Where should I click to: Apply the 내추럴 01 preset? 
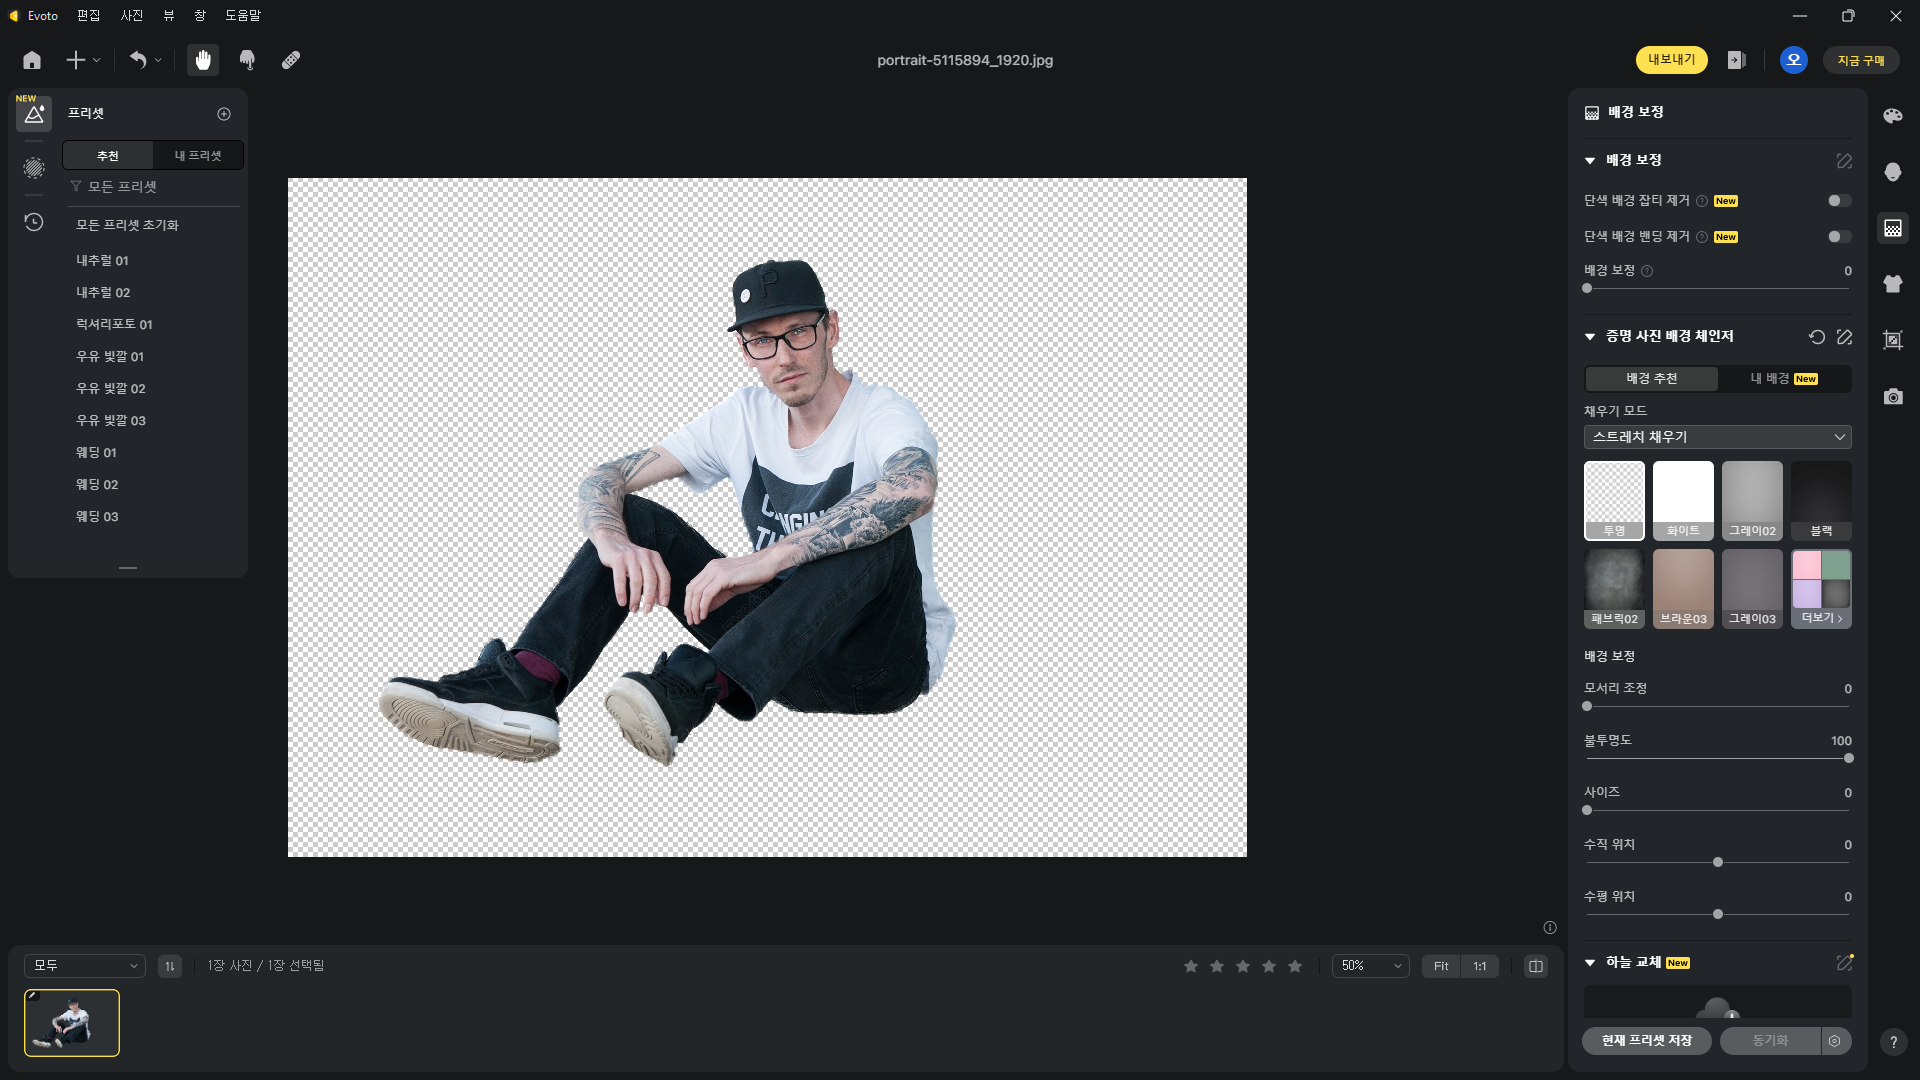(x=102, y=260)
